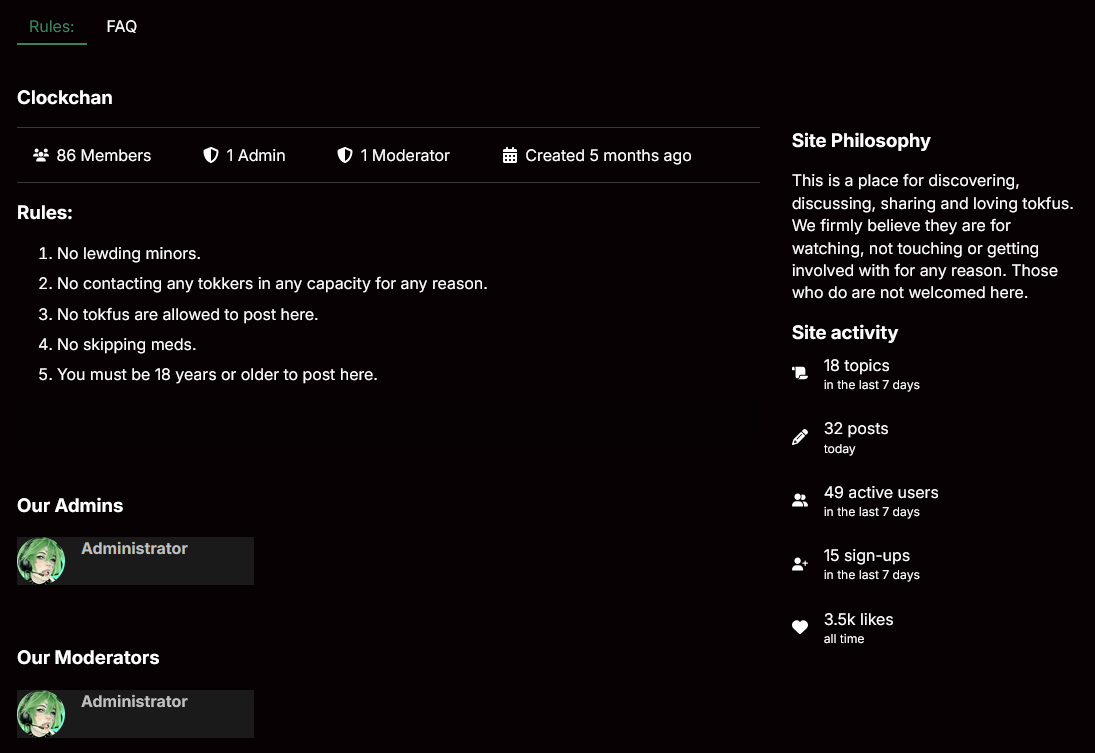Open the Administrator profile under Our Moderators

click(x=134, y=702)
